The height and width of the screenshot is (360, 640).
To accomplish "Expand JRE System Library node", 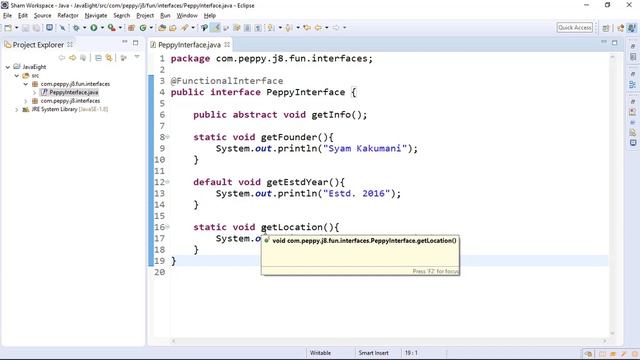I will [17, 109].
